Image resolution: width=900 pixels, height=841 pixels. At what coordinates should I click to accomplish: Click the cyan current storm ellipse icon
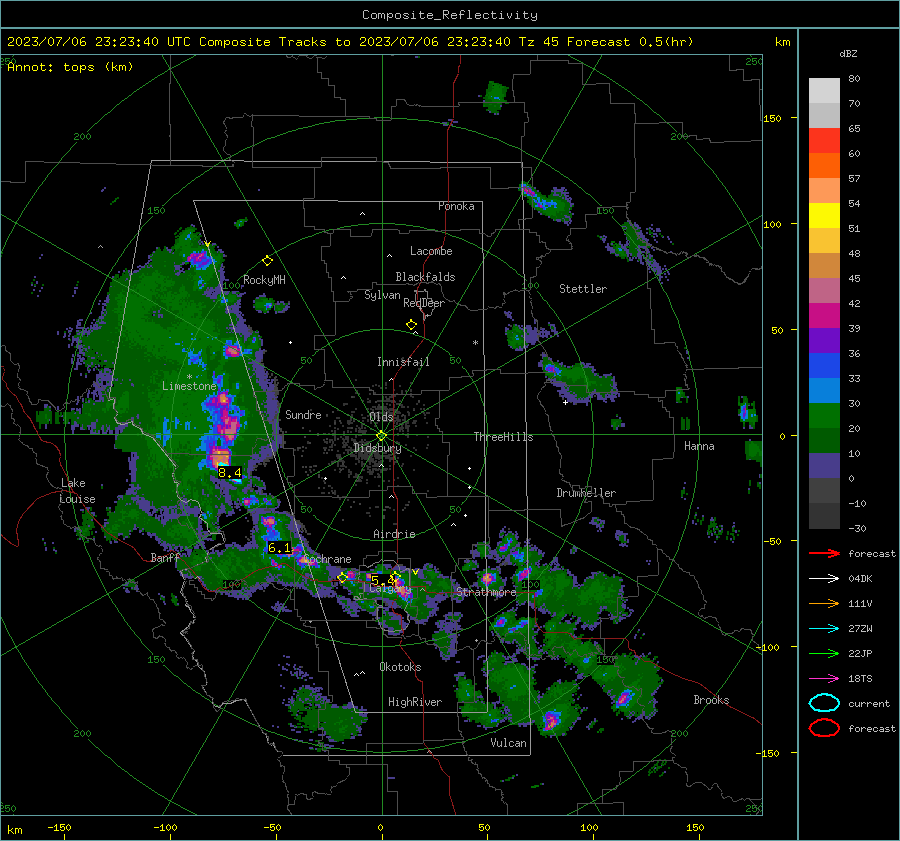click(x=824, y=703)
